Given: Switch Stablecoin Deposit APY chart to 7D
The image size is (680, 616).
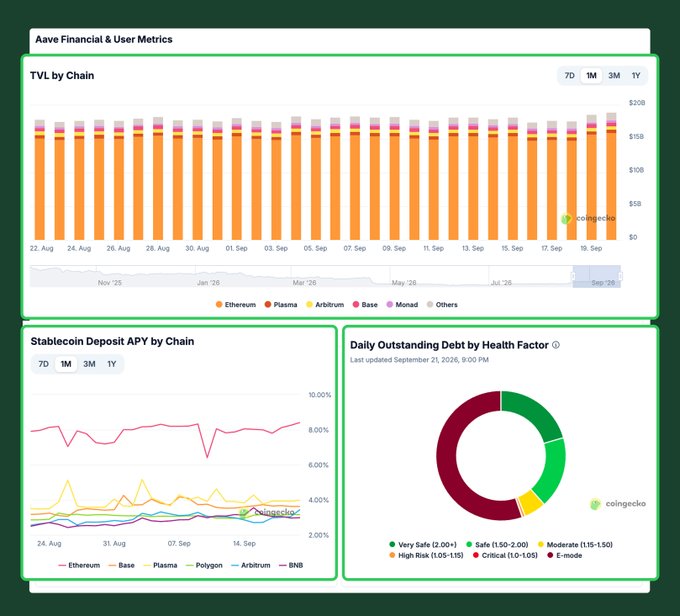Looking at the screenshot, I should coord(43,364).
